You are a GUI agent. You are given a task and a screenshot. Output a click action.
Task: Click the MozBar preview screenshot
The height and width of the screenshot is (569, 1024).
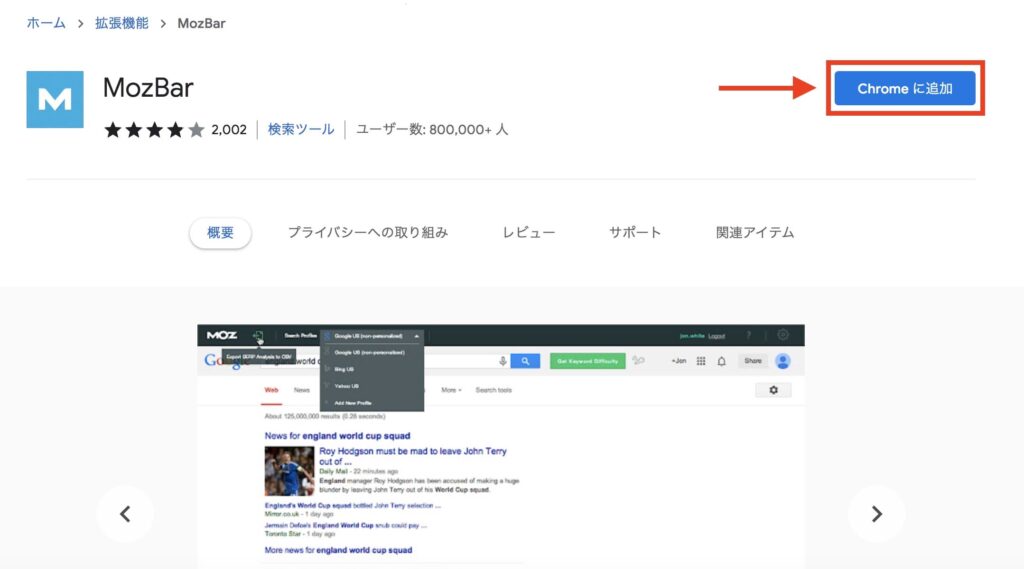coord(501,446)
